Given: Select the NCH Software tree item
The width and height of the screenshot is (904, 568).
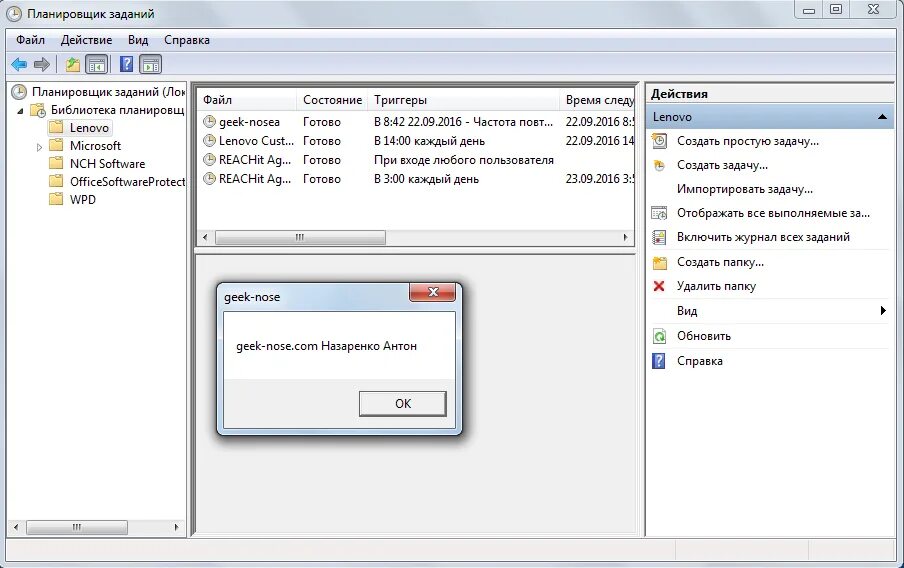Looking at the screenshot, I should click(x=107, y=163).
